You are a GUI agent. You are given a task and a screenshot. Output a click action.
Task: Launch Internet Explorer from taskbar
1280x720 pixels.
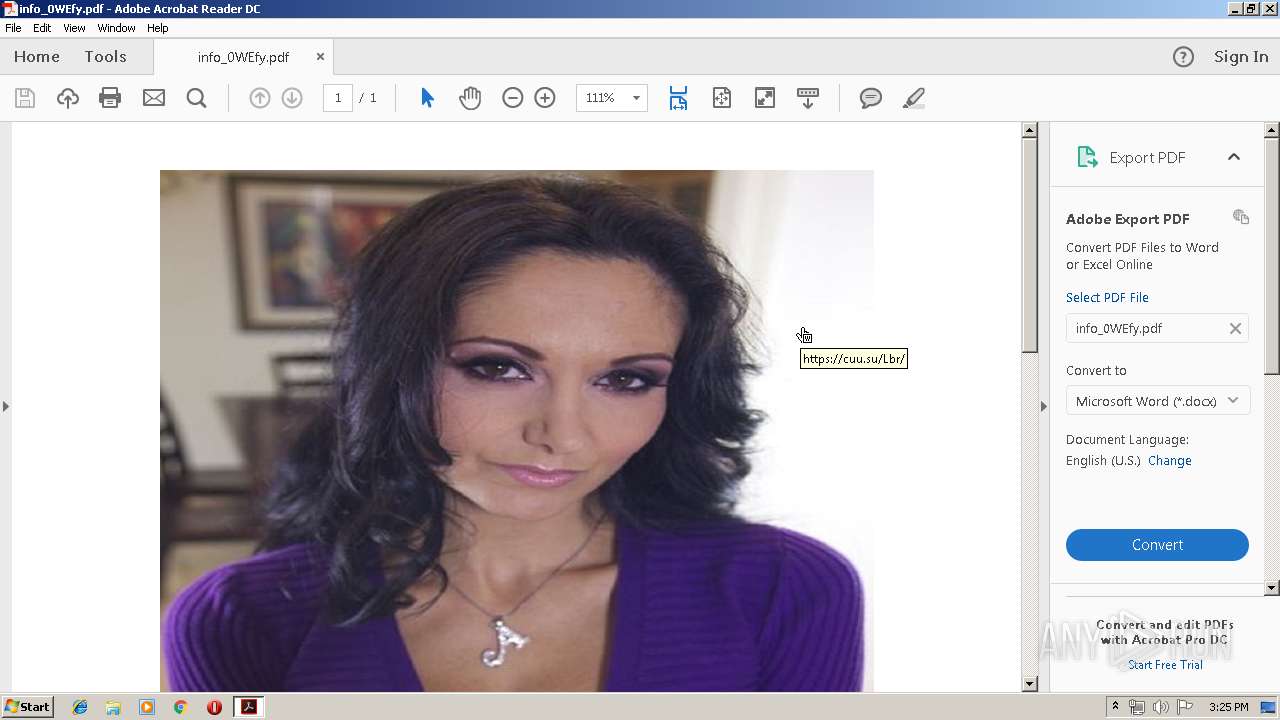tap(80, 707)
